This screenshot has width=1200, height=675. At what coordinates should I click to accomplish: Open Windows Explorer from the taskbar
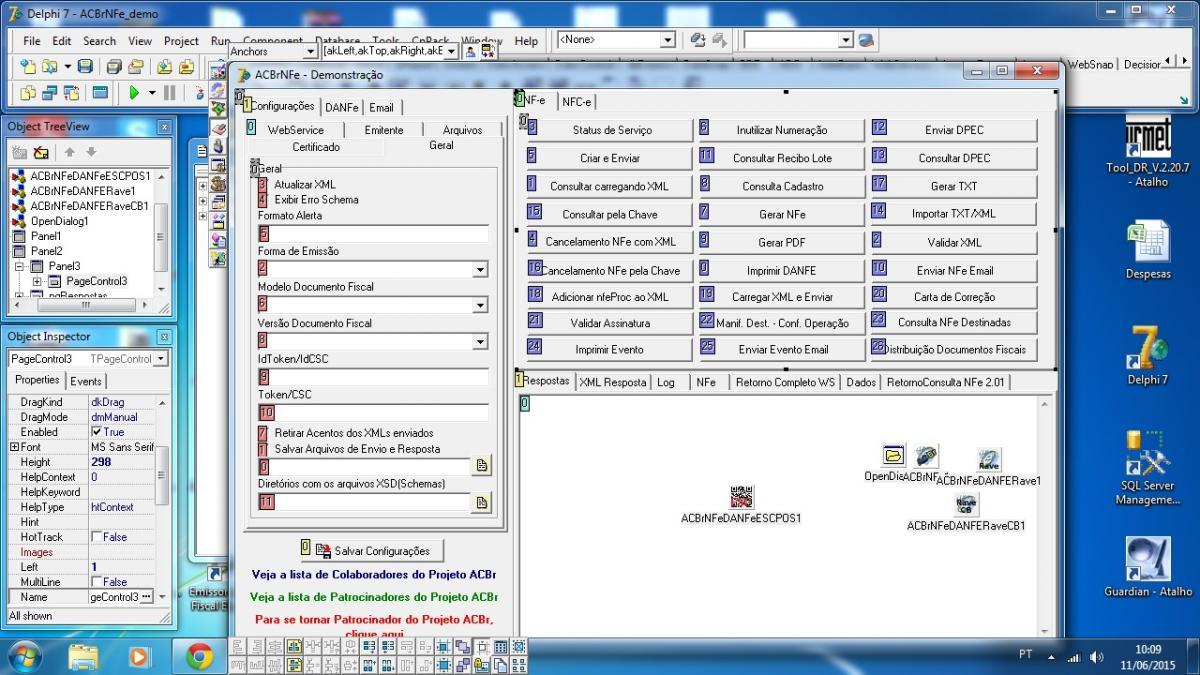(84, 656)
